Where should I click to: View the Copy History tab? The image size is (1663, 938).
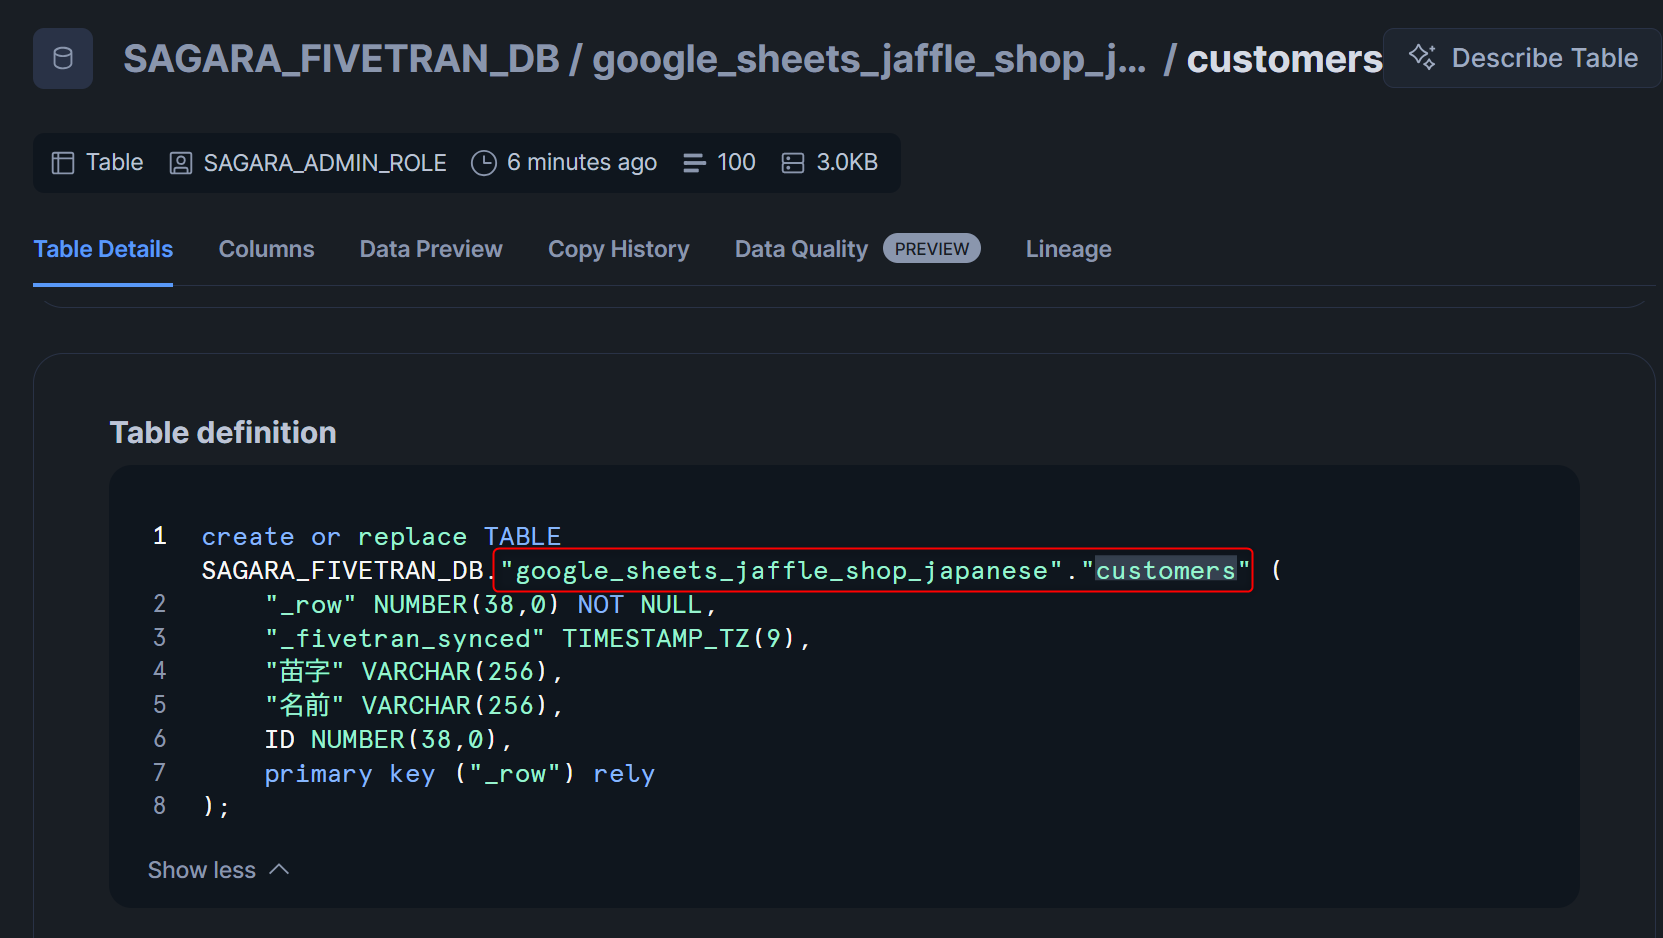618,249
